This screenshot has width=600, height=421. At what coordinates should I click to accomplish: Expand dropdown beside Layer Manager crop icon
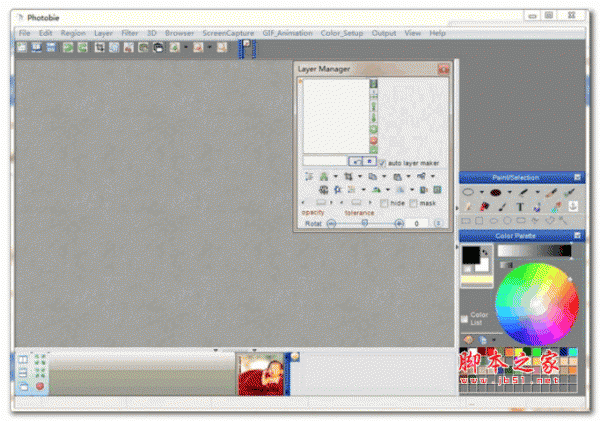(360, 176)
